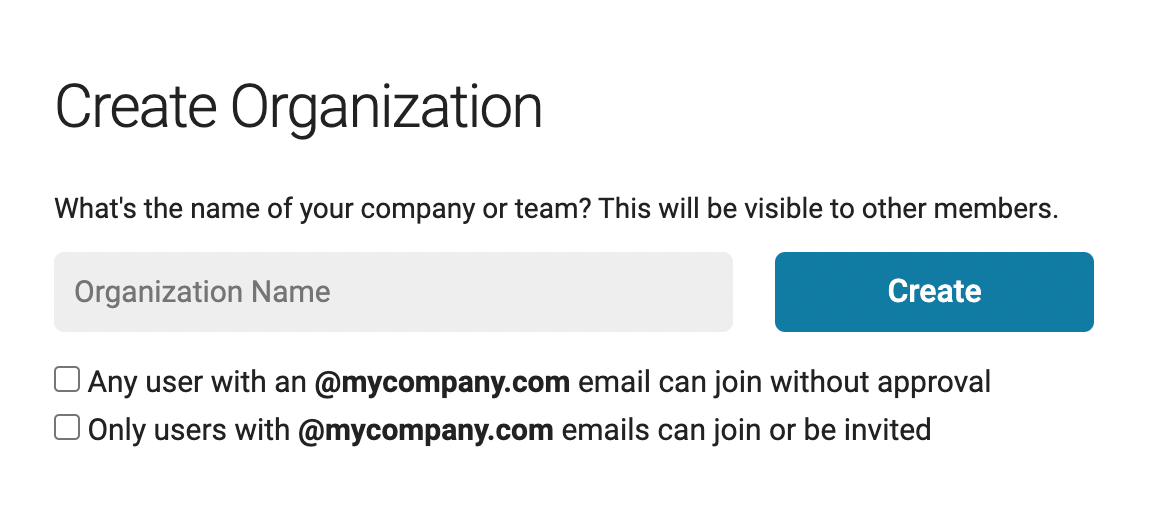This screenshot has width=1156, height=518.
Task: Enable the 'Only users with @mycompany.com' checkbox
Action: point(67,427)
